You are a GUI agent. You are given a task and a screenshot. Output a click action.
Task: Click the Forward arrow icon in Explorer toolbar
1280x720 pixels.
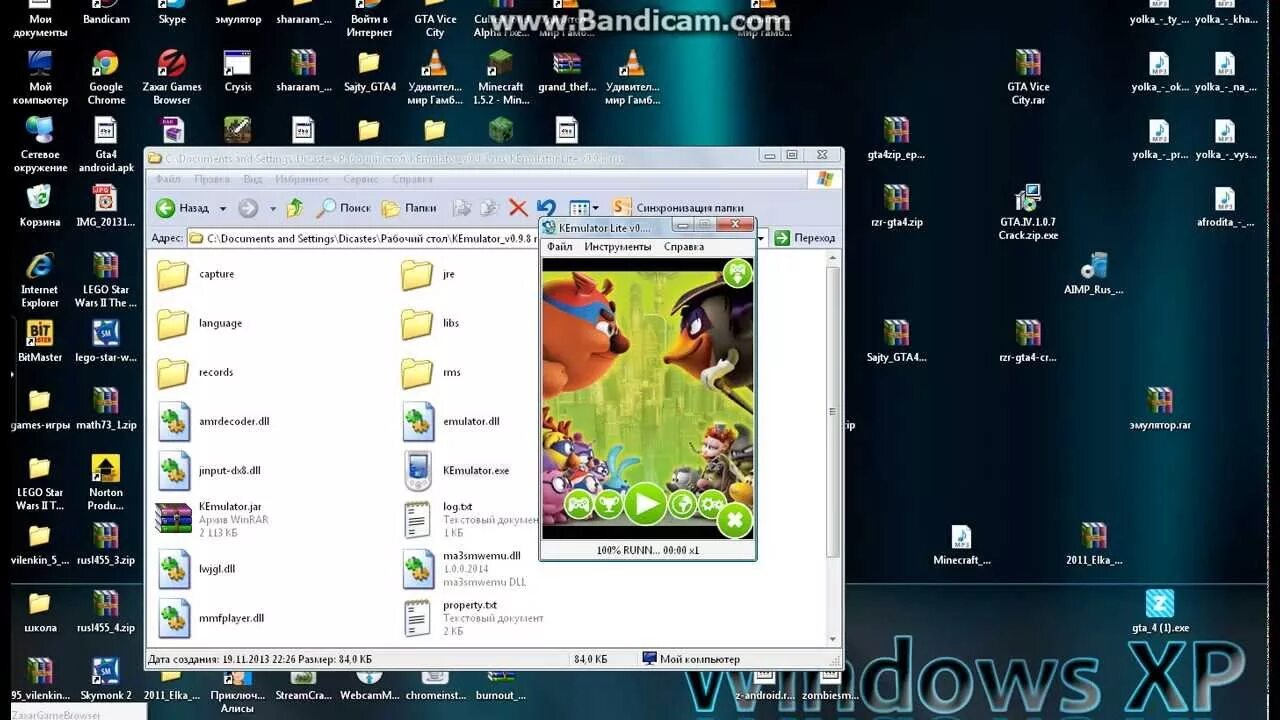coord(248,208)
